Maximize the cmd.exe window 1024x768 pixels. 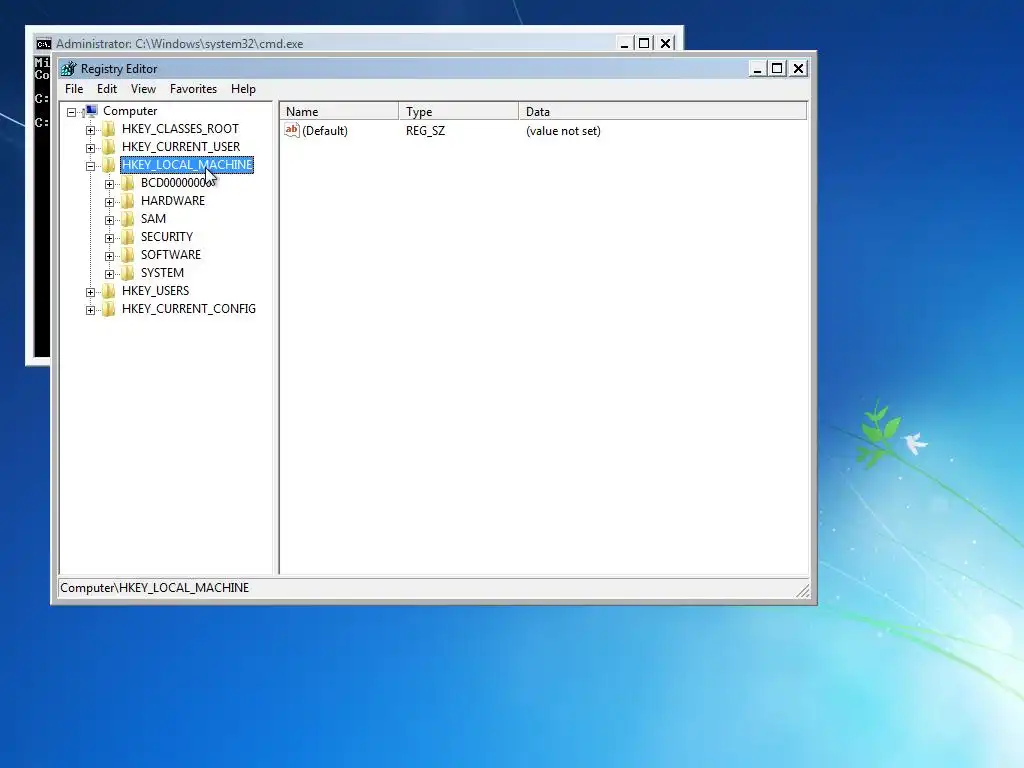click(644, 44)
